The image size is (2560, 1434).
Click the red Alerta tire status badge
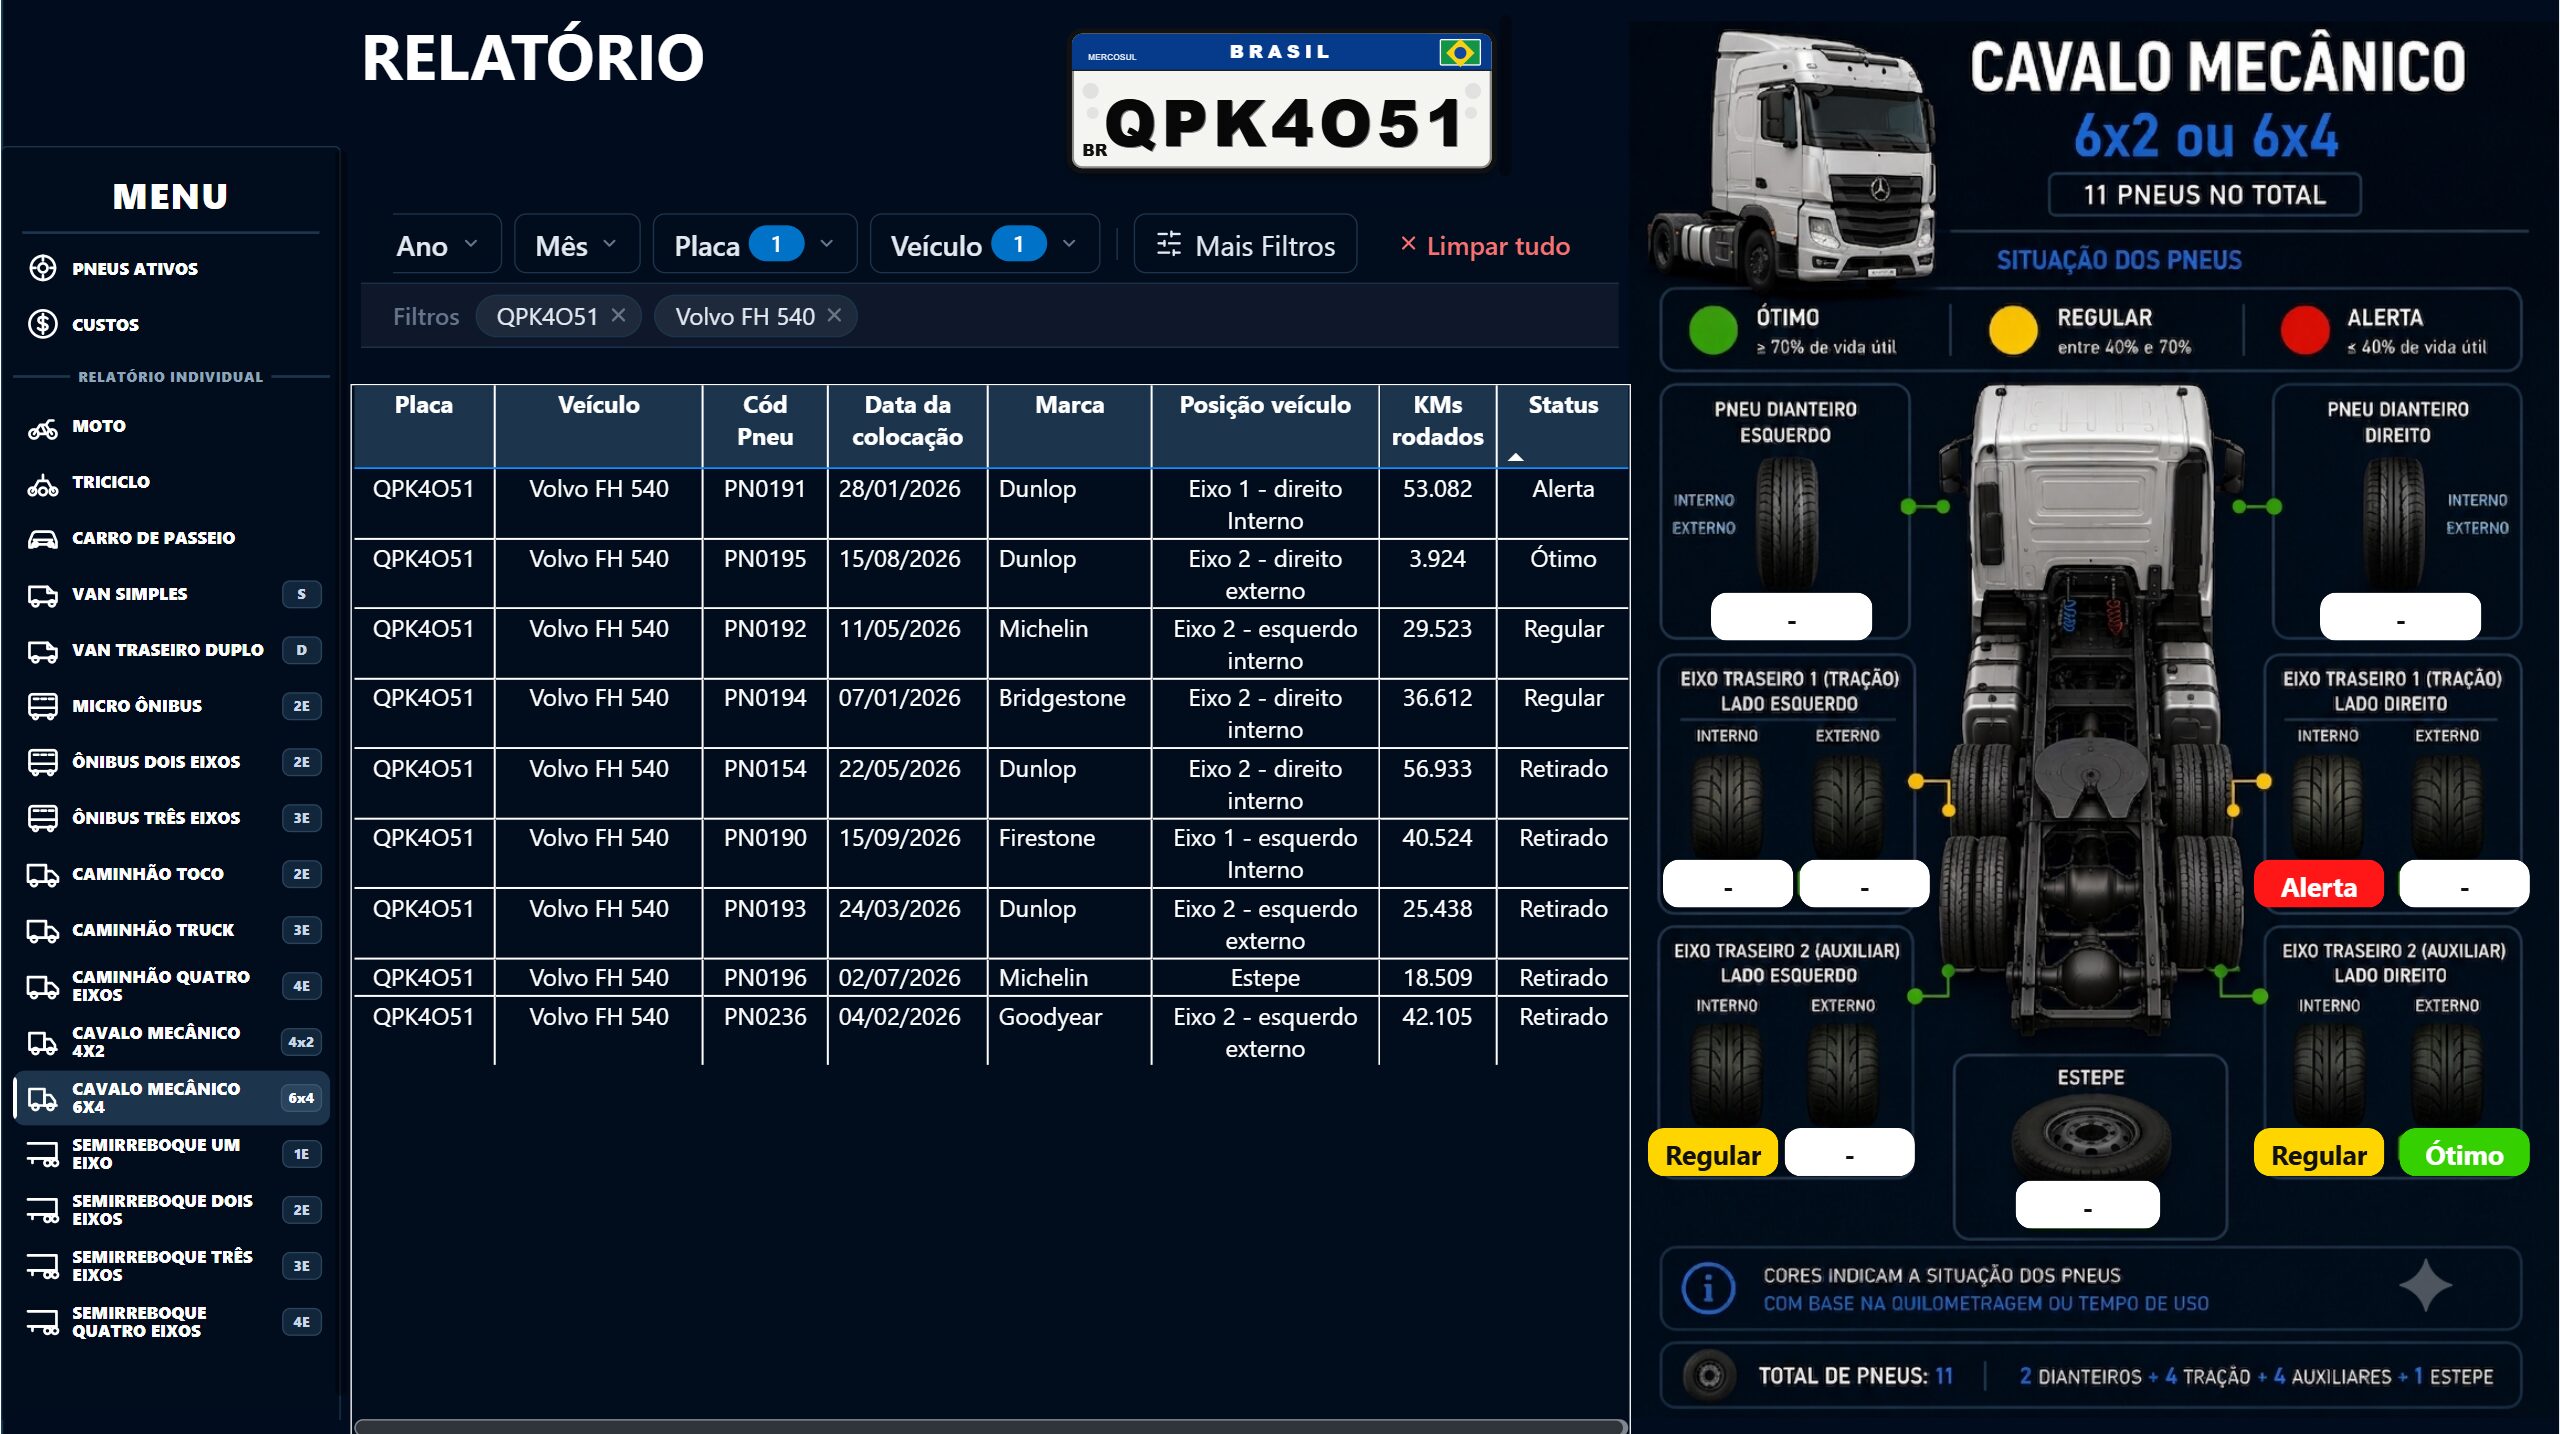pyautogui.click(x=2318, y=886)
